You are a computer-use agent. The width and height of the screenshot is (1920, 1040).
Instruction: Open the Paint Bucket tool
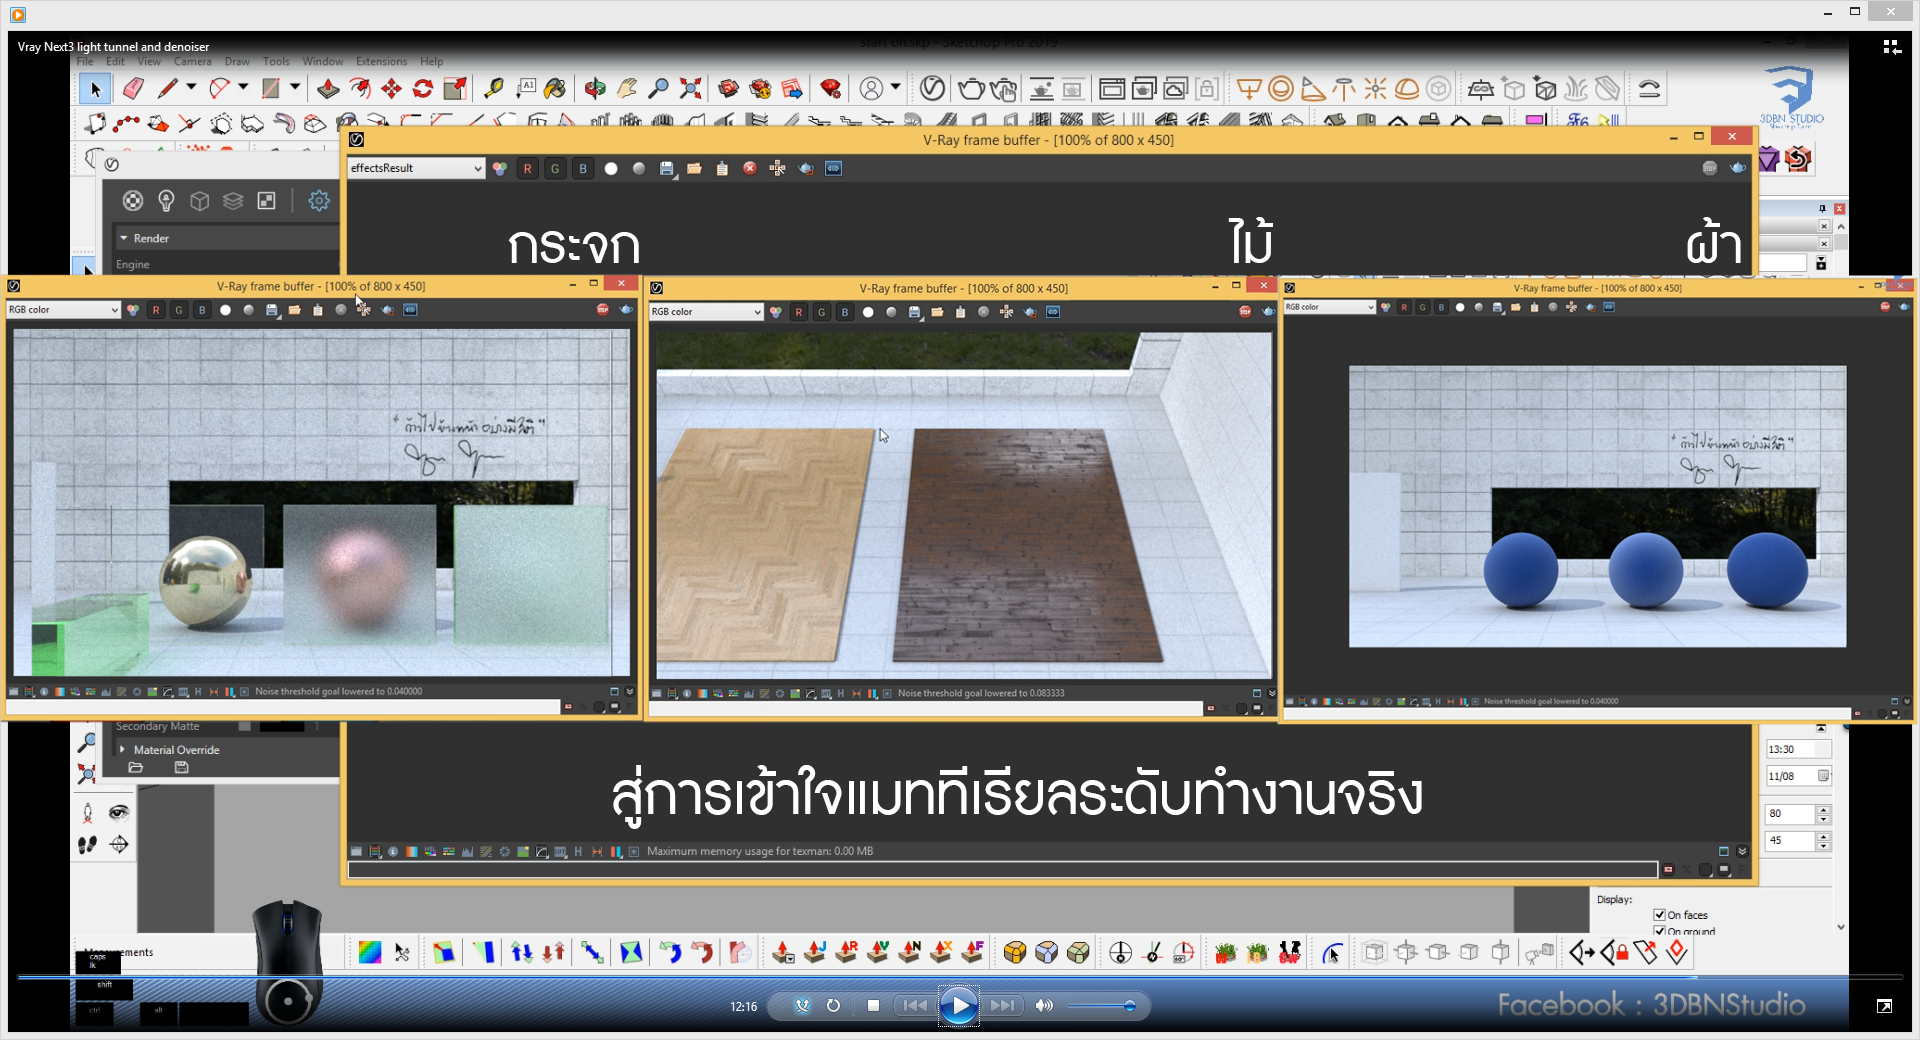point(555,89)
